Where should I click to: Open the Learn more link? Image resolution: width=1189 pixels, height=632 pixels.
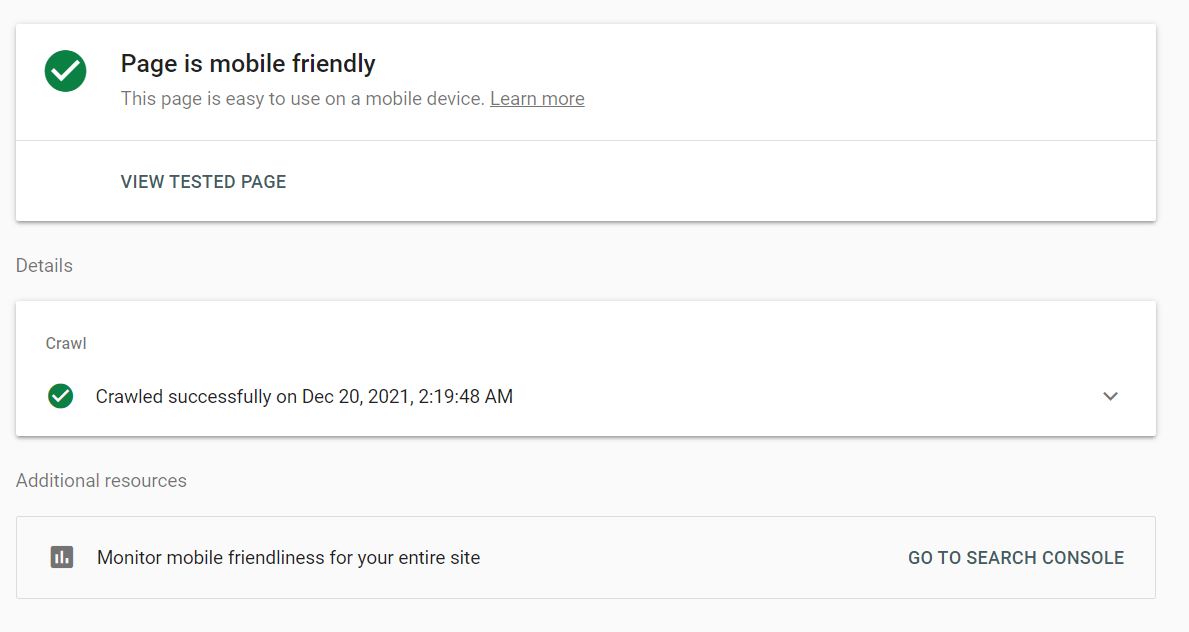[x=537, y=99]
